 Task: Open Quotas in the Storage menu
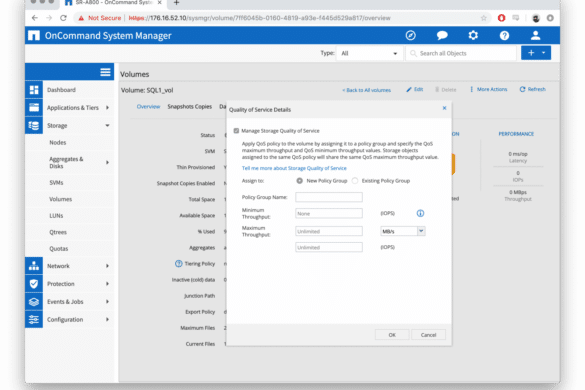pos(59,249)
